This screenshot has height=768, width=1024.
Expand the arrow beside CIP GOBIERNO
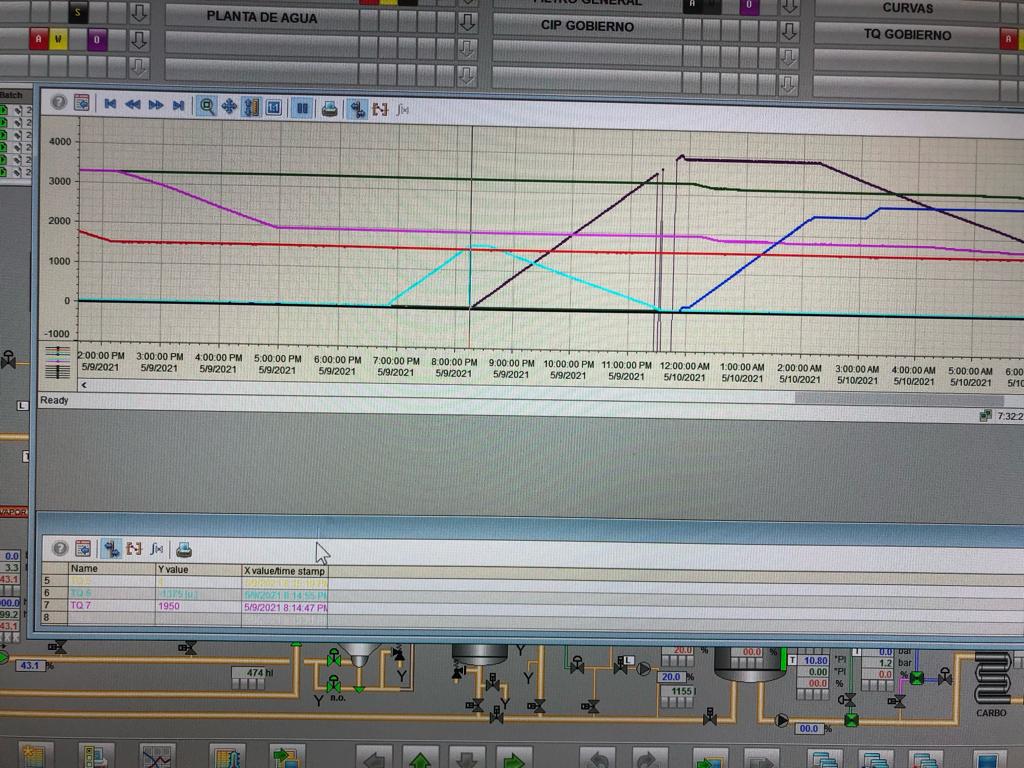click(x=789, y=31)
